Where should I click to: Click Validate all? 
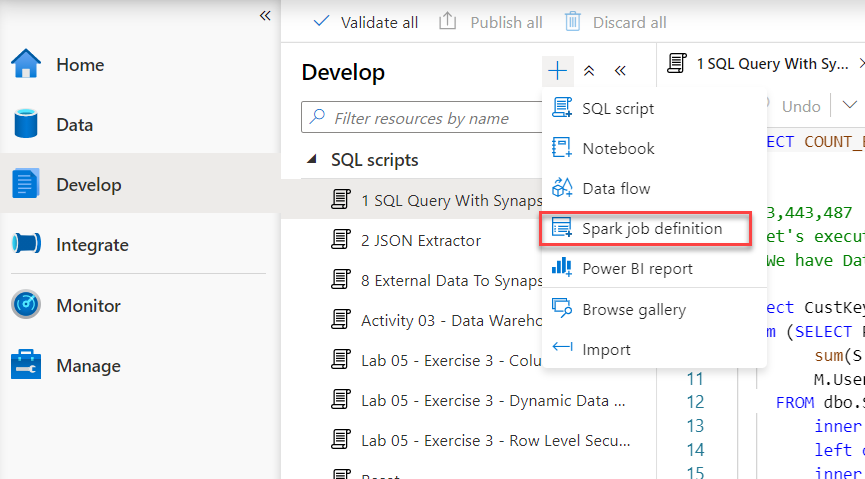(366, 23)
